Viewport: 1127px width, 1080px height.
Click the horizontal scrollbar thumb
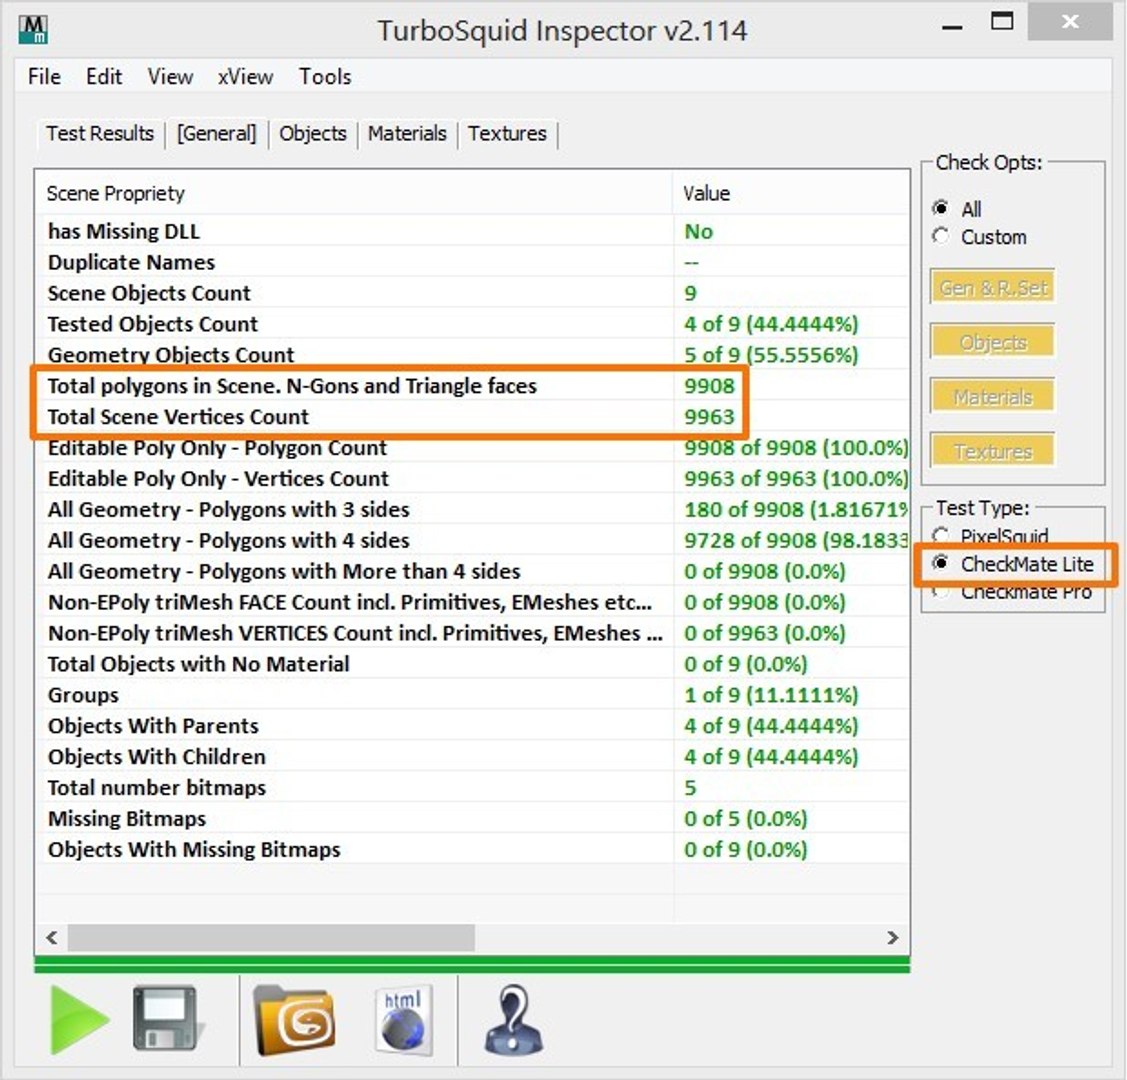coord(271,937)
